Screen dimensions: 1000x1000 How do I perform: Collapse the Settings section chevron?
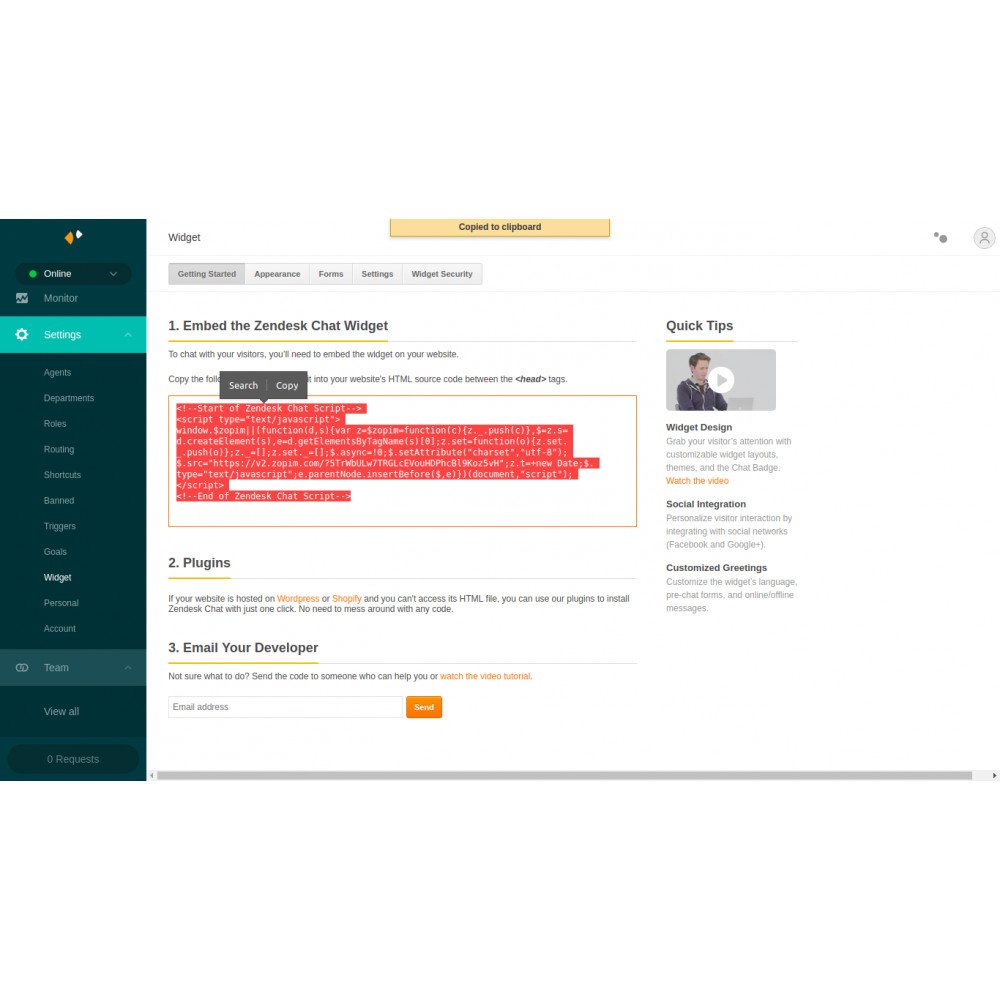pos(128,335)
